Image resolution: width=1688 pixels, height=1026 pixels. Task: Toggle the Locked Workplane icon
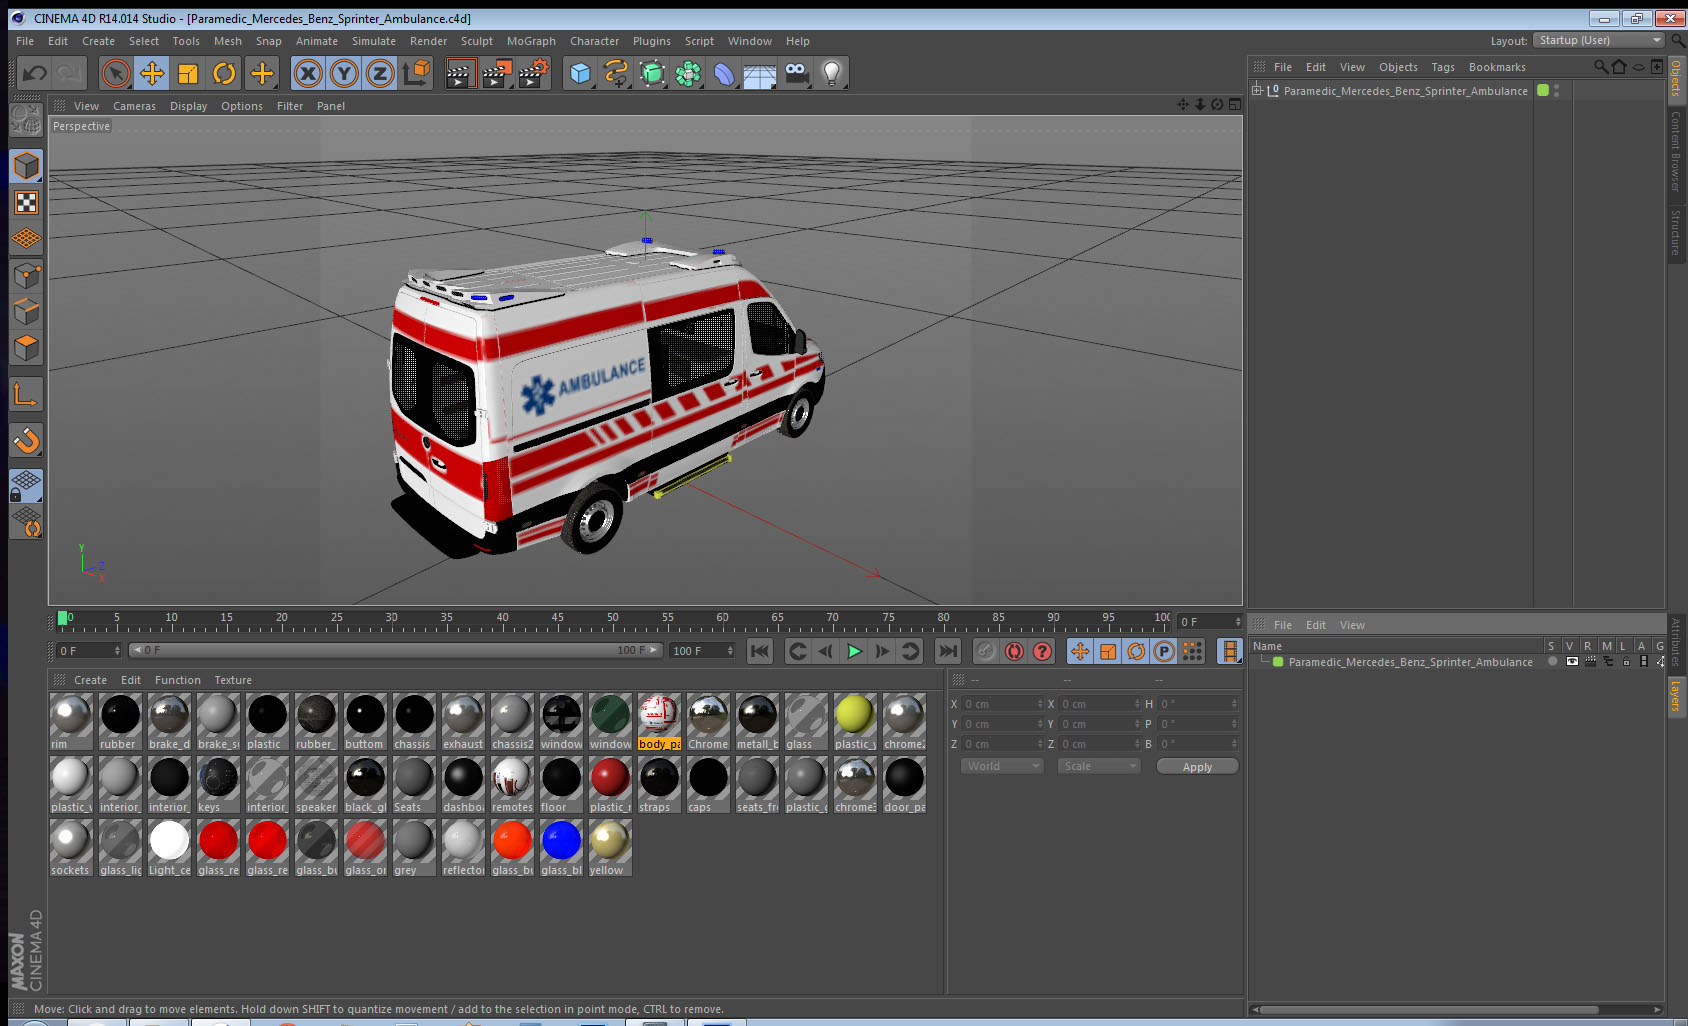point(26,486)
